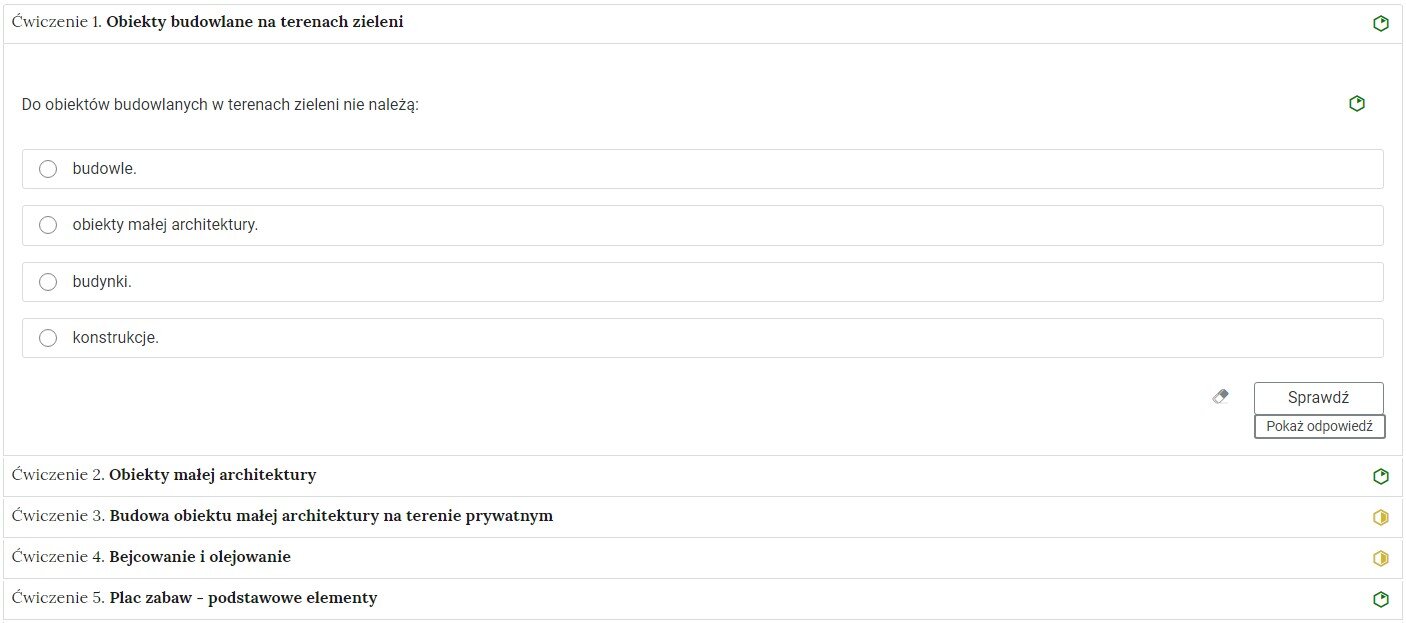Click the green hexagon icon beside the question text
This screenshot has width=1406, height=623.
(x=1357, y=104)
